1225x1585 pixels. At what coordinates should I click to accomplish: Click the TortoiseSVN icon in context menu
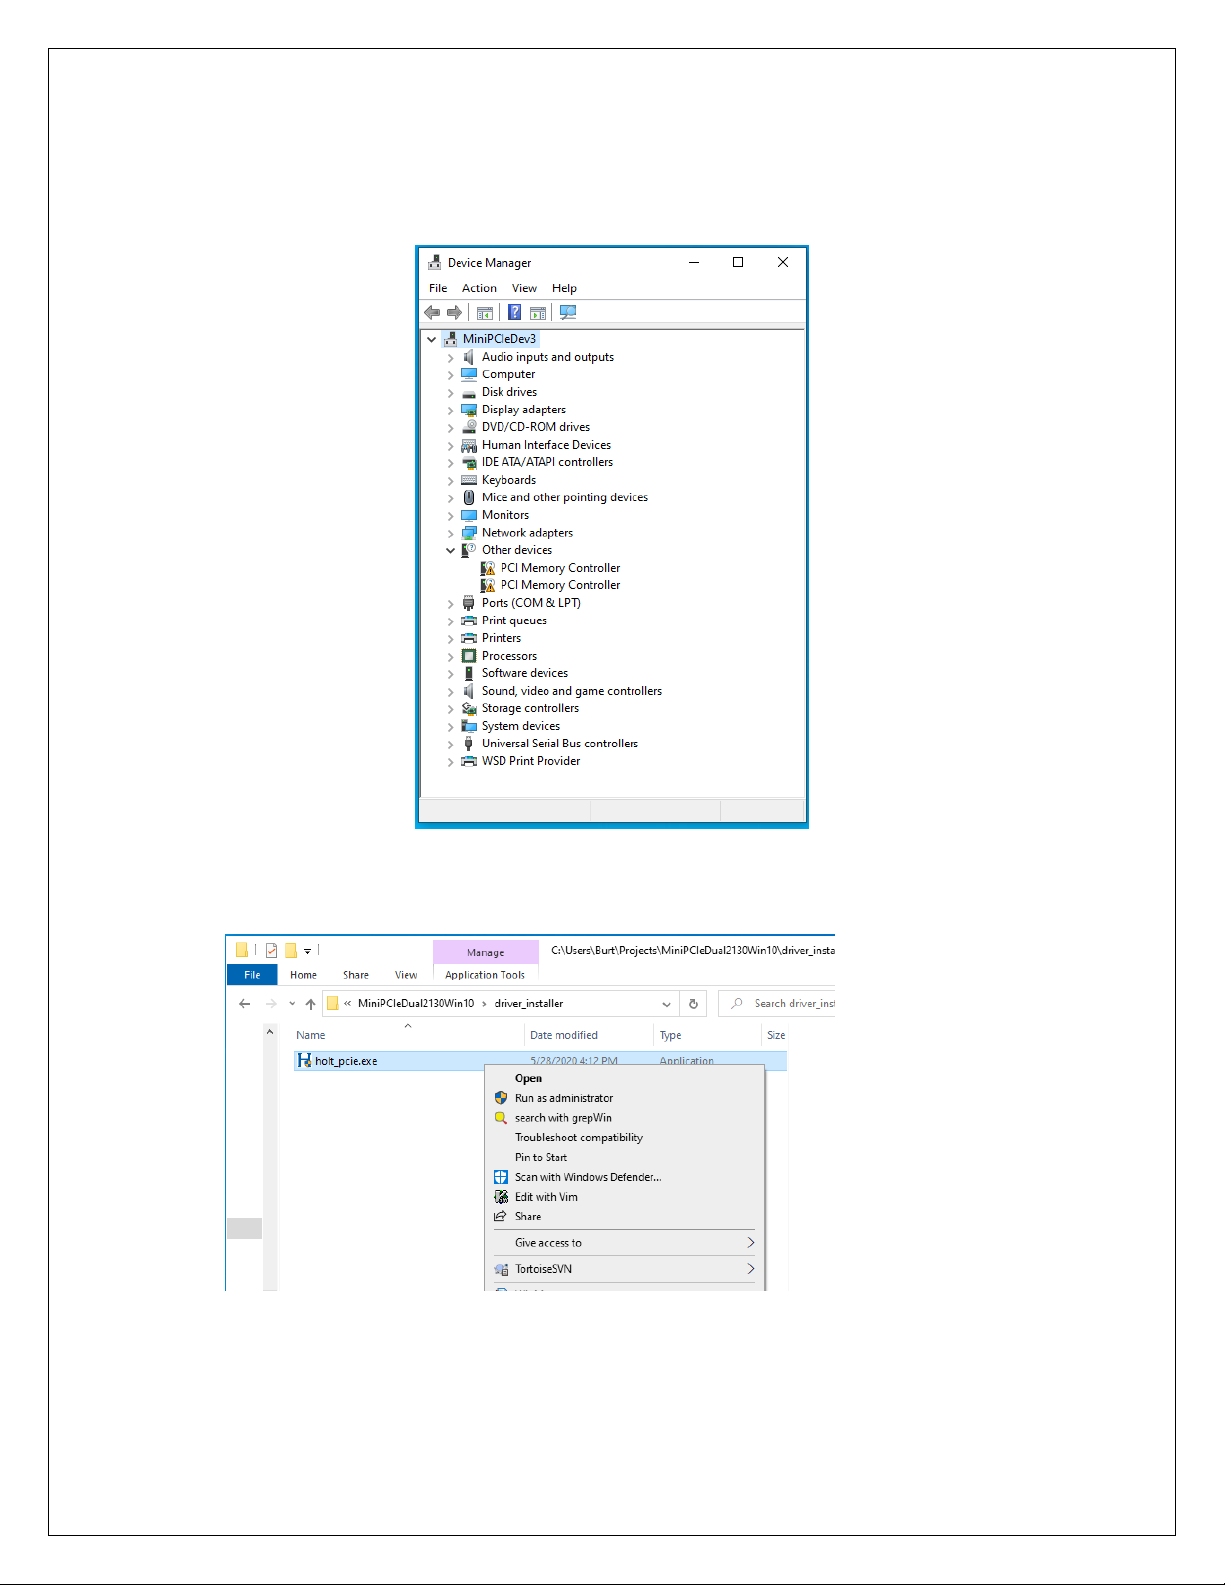501,1269
